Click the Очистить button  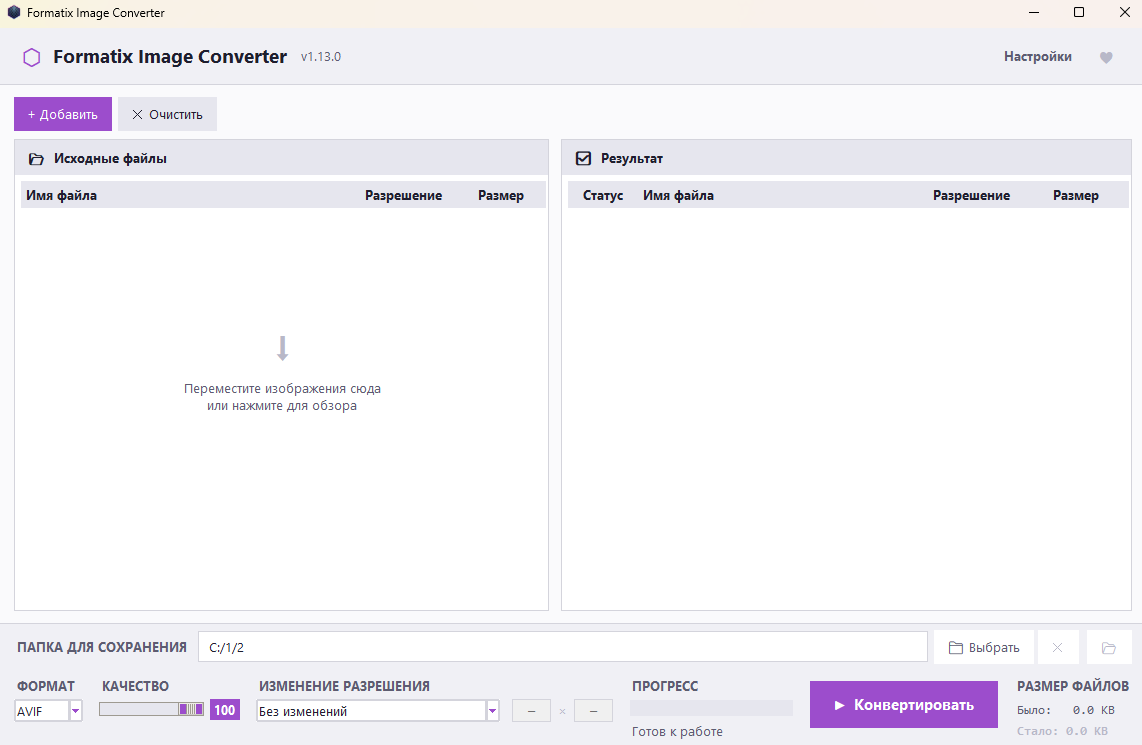pyautogui.click(x=168, y=114)
